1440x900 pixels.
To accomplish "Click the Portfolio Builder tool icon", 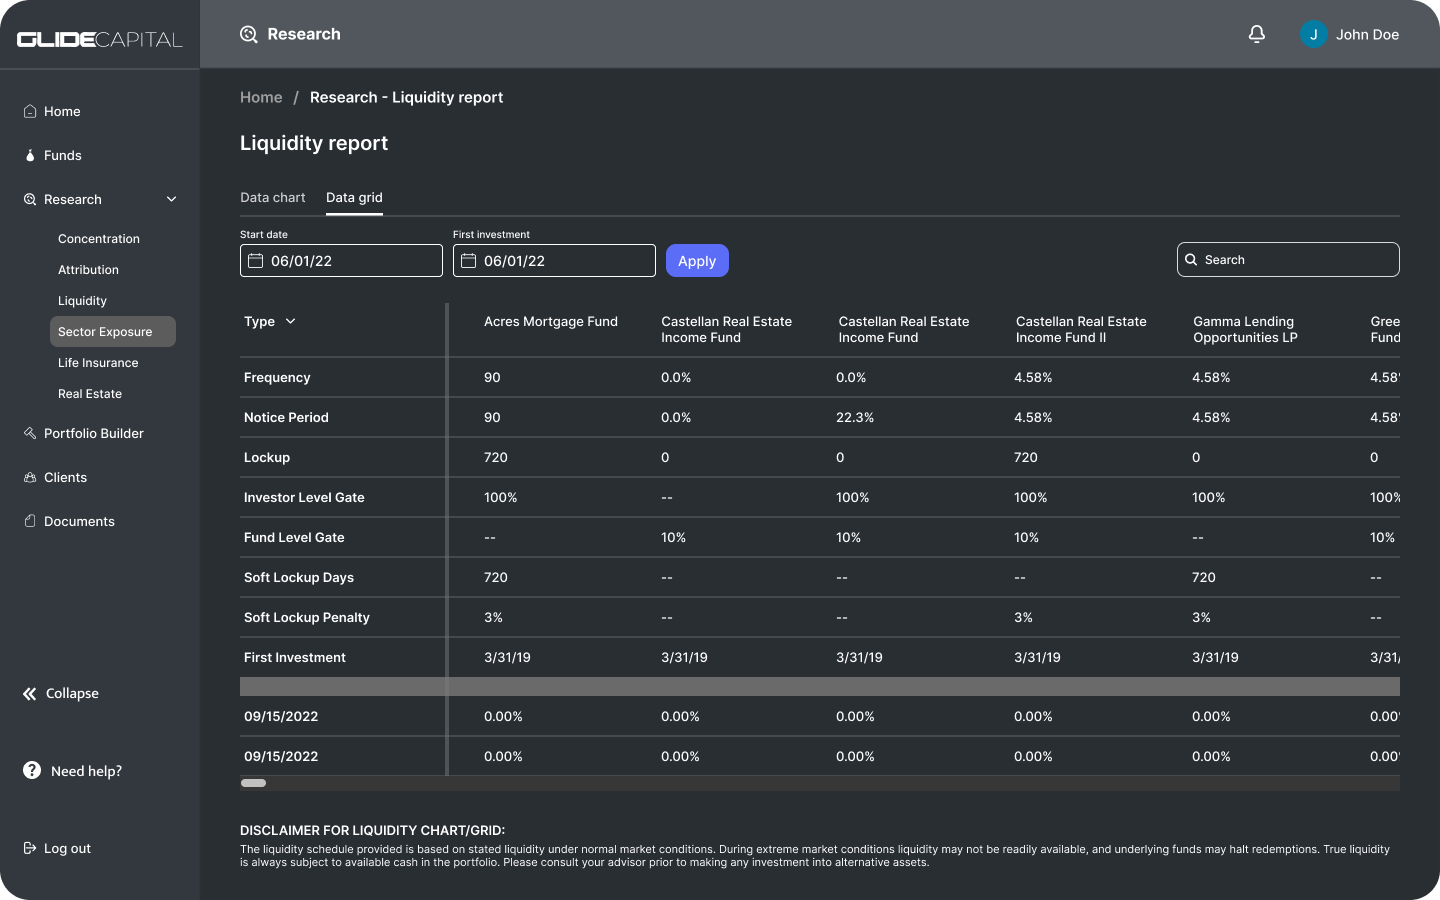I will 30,433.
